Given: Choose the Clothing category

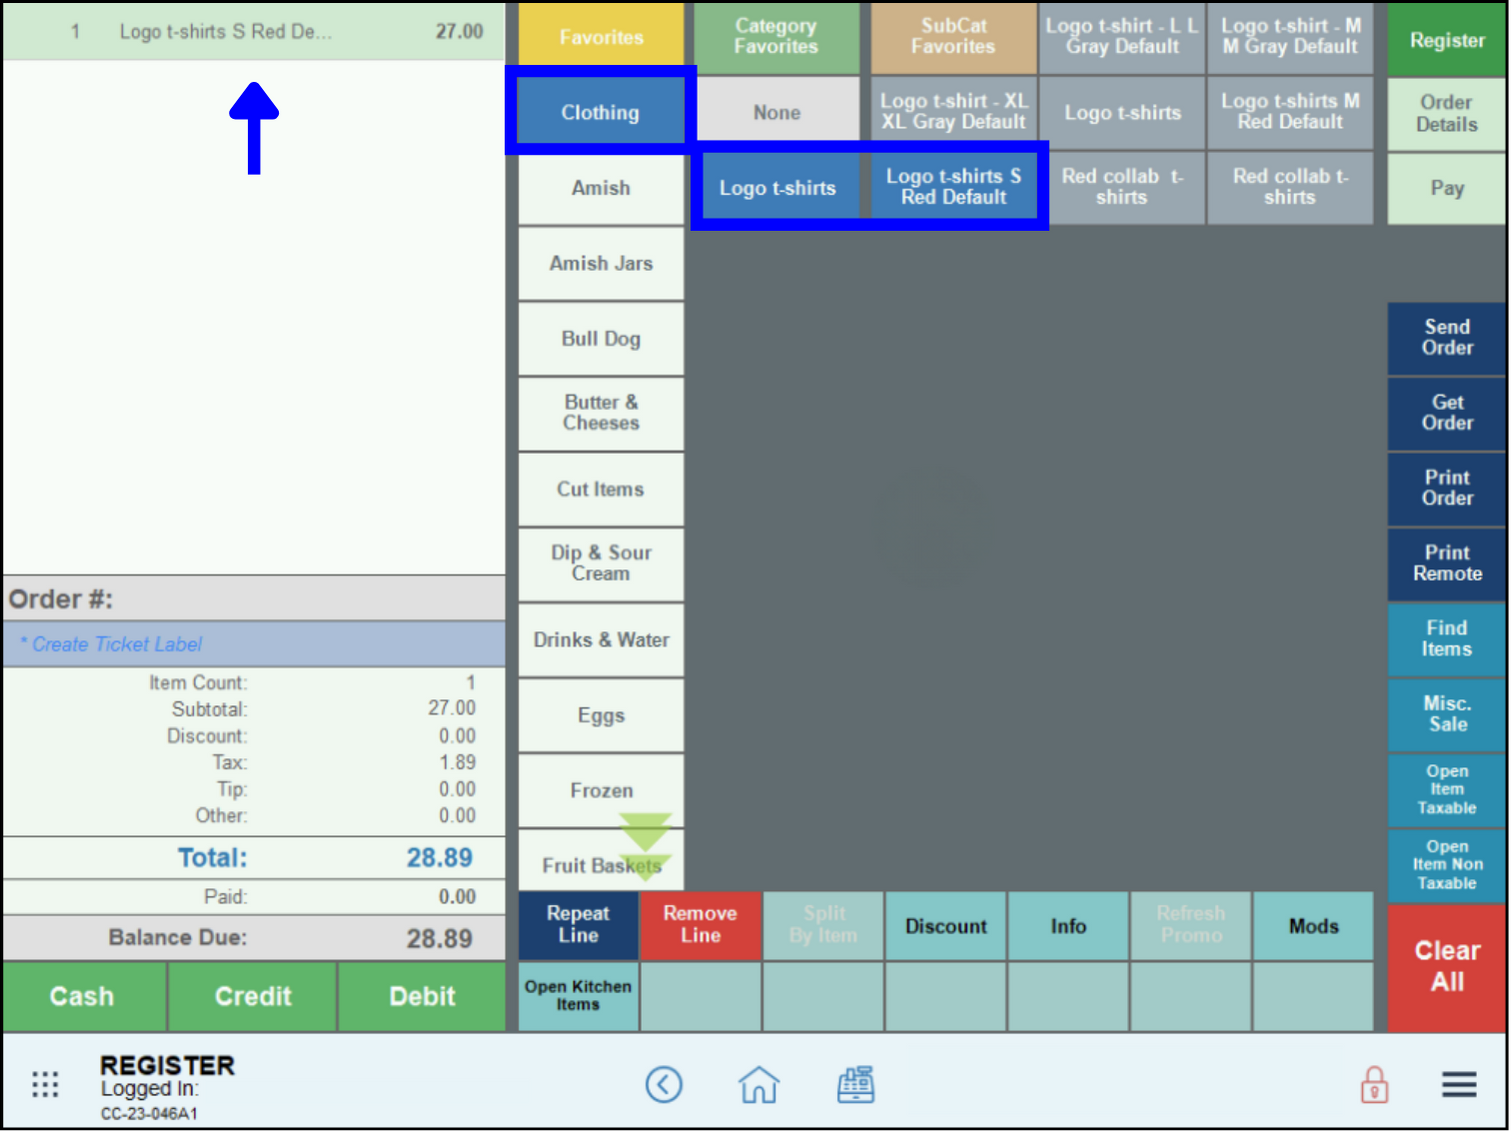Looking at the screenshot, I should point(600,112).
